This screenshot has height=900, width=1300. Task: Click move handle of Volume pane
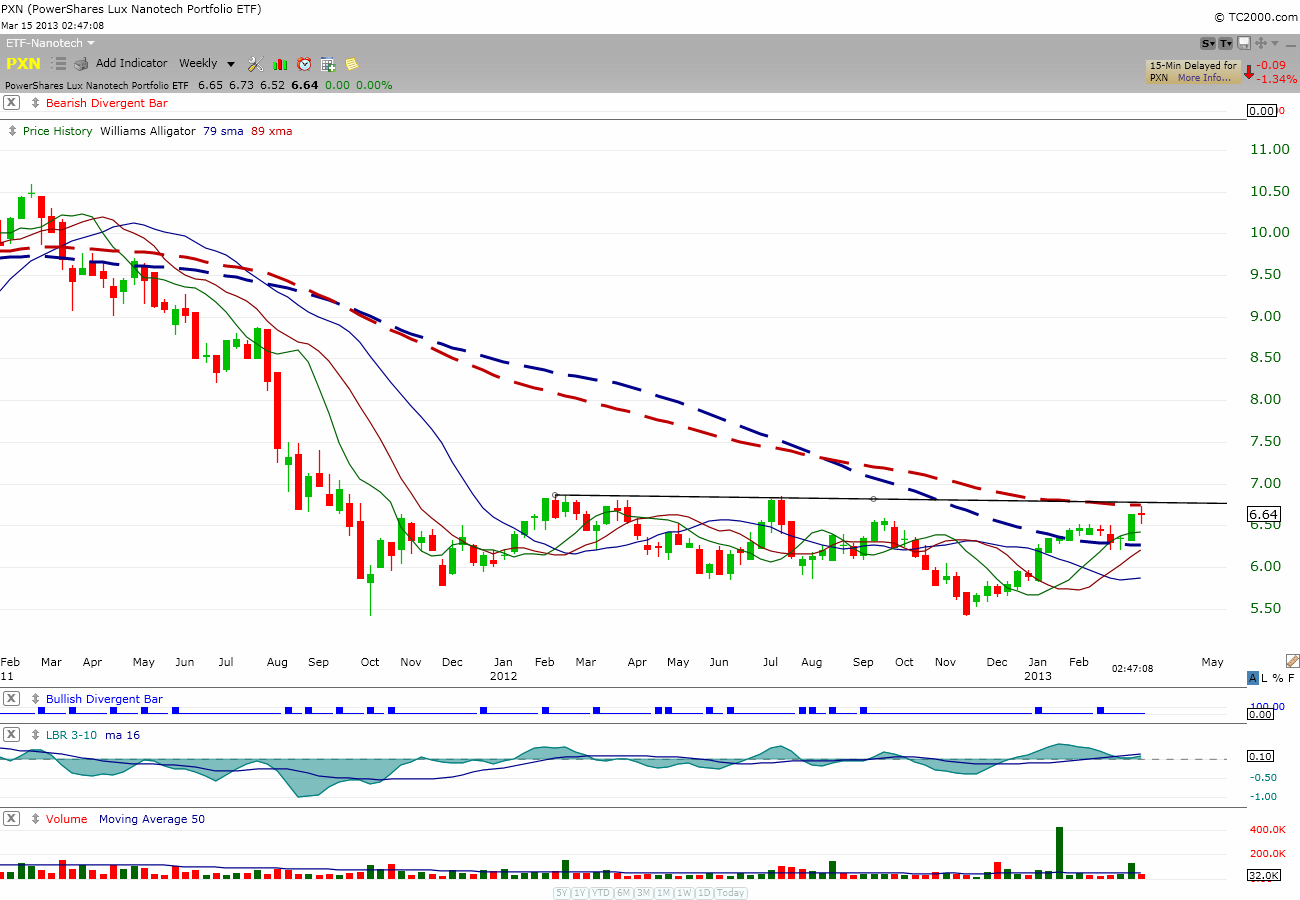[36, 819]
